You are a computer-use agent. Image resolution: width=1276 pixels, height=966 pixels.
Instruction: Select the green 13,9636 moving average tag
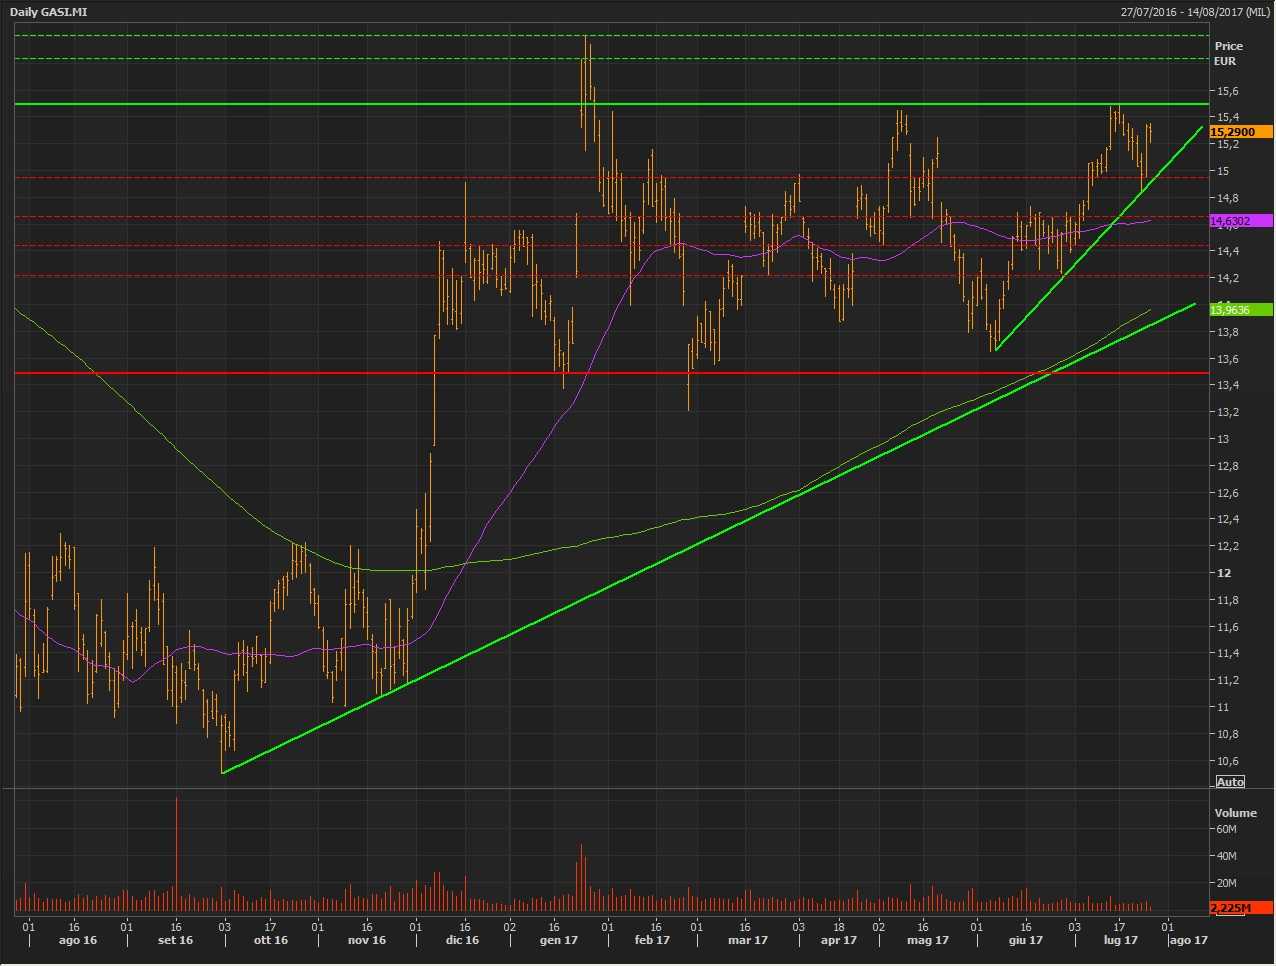click(1240, 310)
